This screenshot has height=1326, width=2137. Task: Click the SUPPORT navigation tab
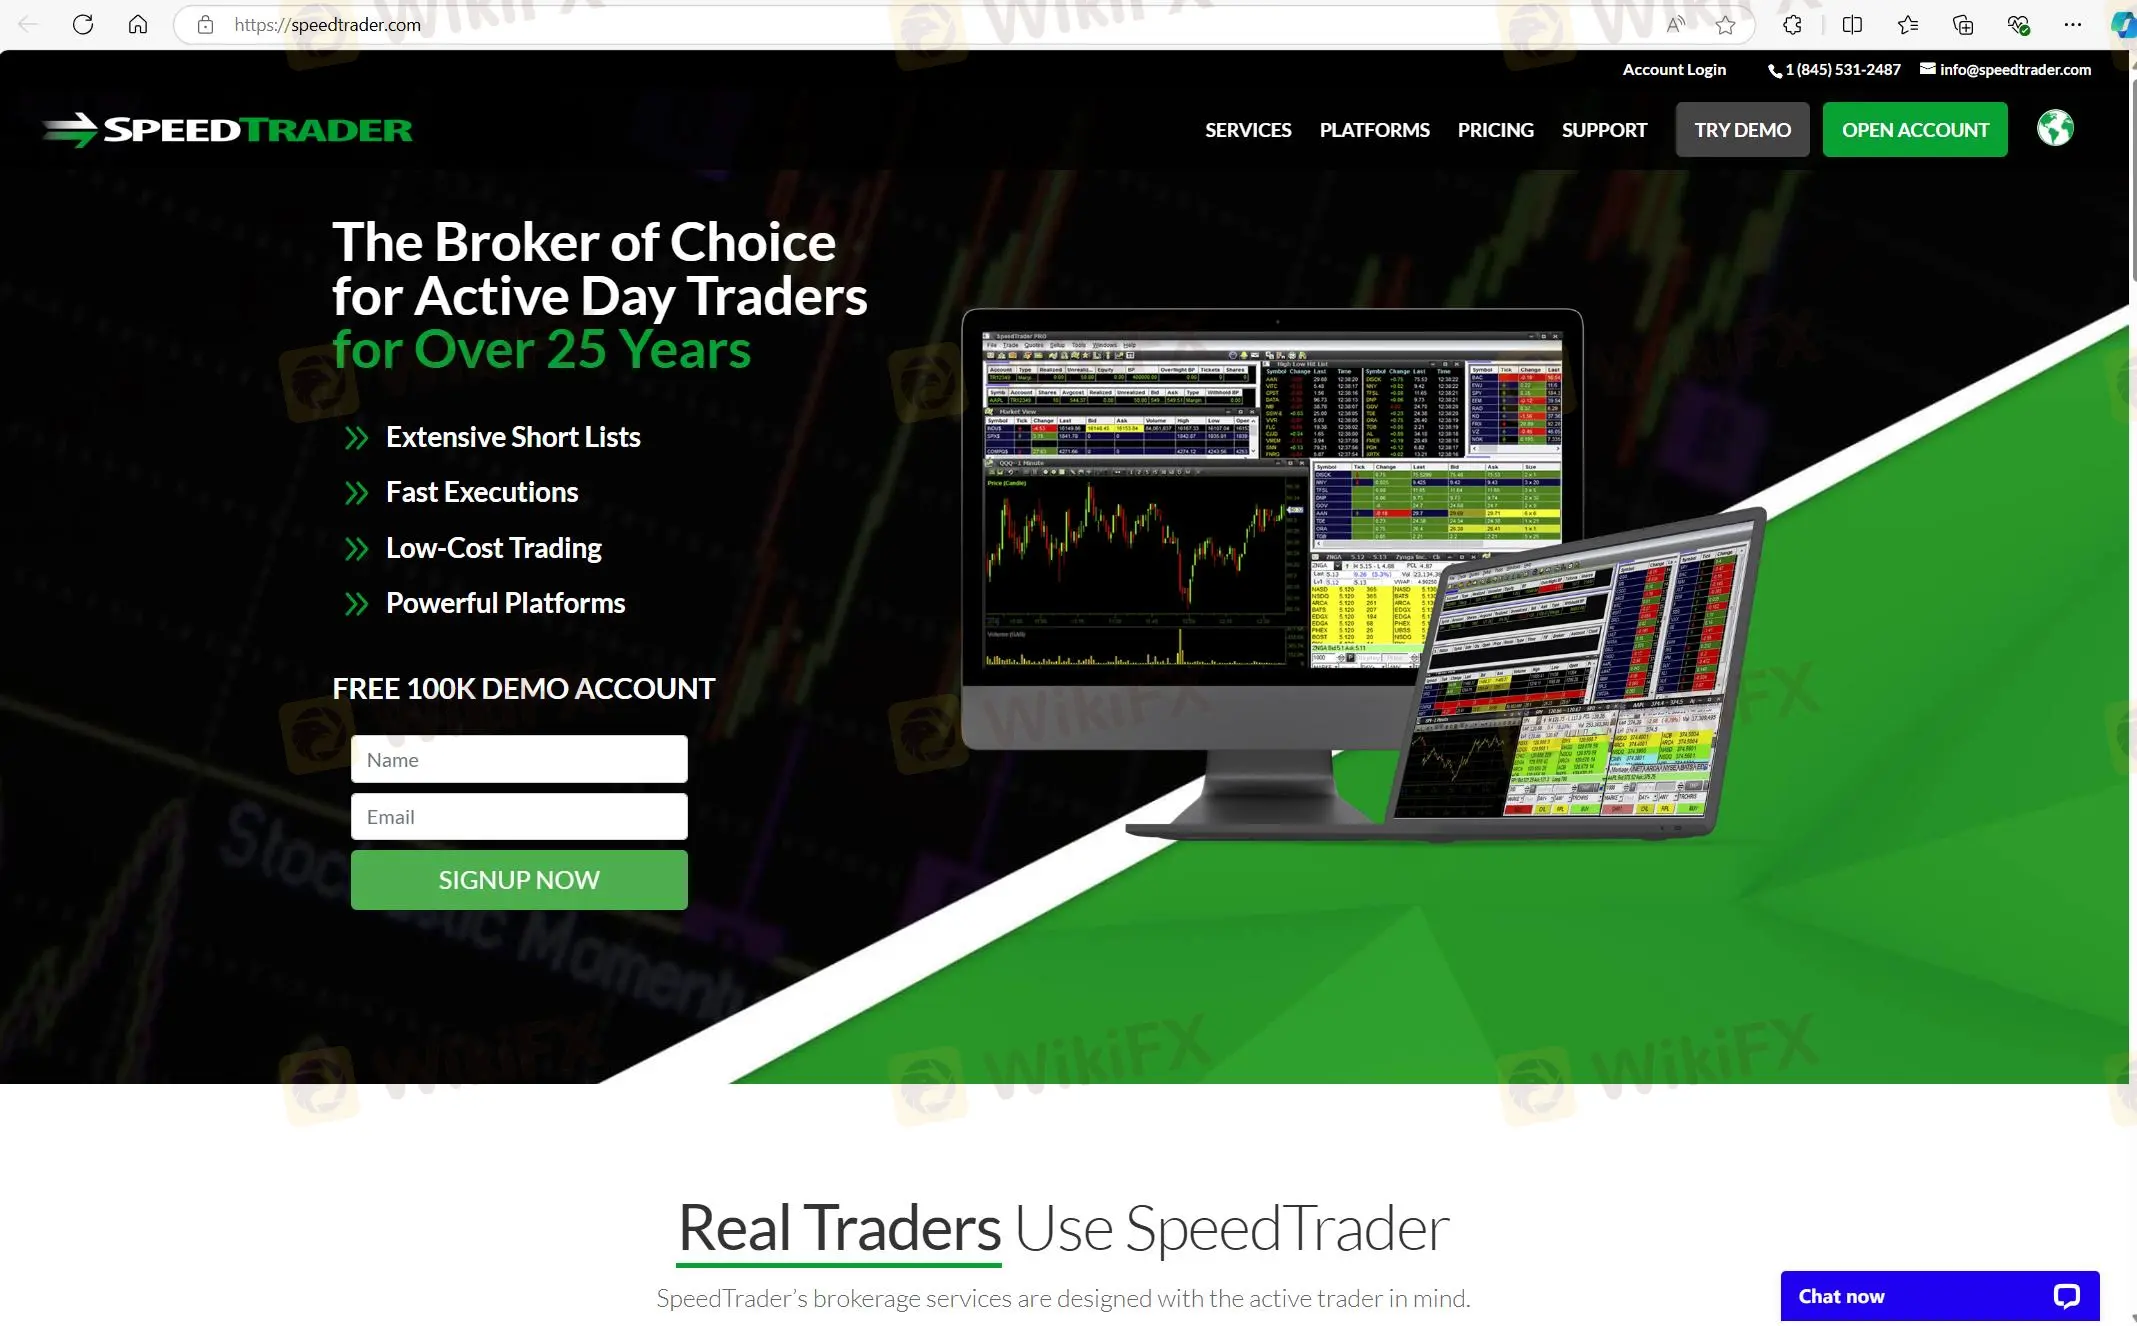(1605, 128)
